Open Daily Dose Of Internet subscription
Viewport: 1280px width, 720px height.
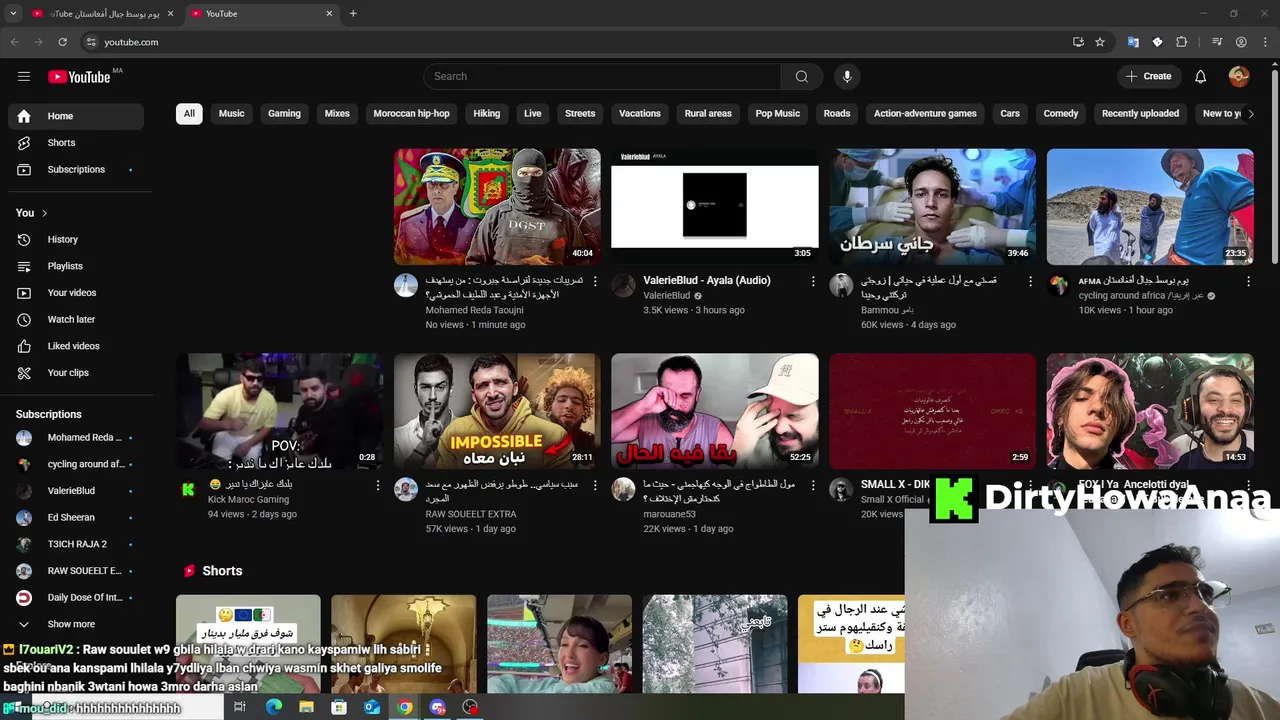(76, 598)
